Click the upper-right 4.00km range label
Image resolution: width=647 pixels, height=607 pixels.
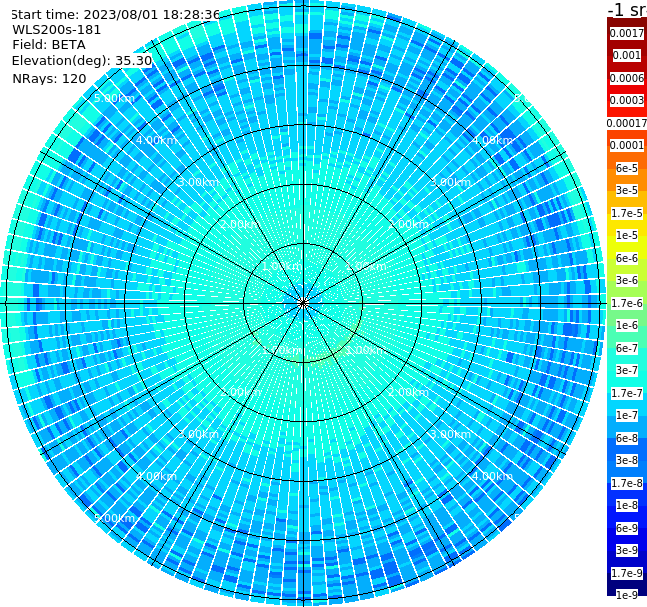(x=493, y=140)
